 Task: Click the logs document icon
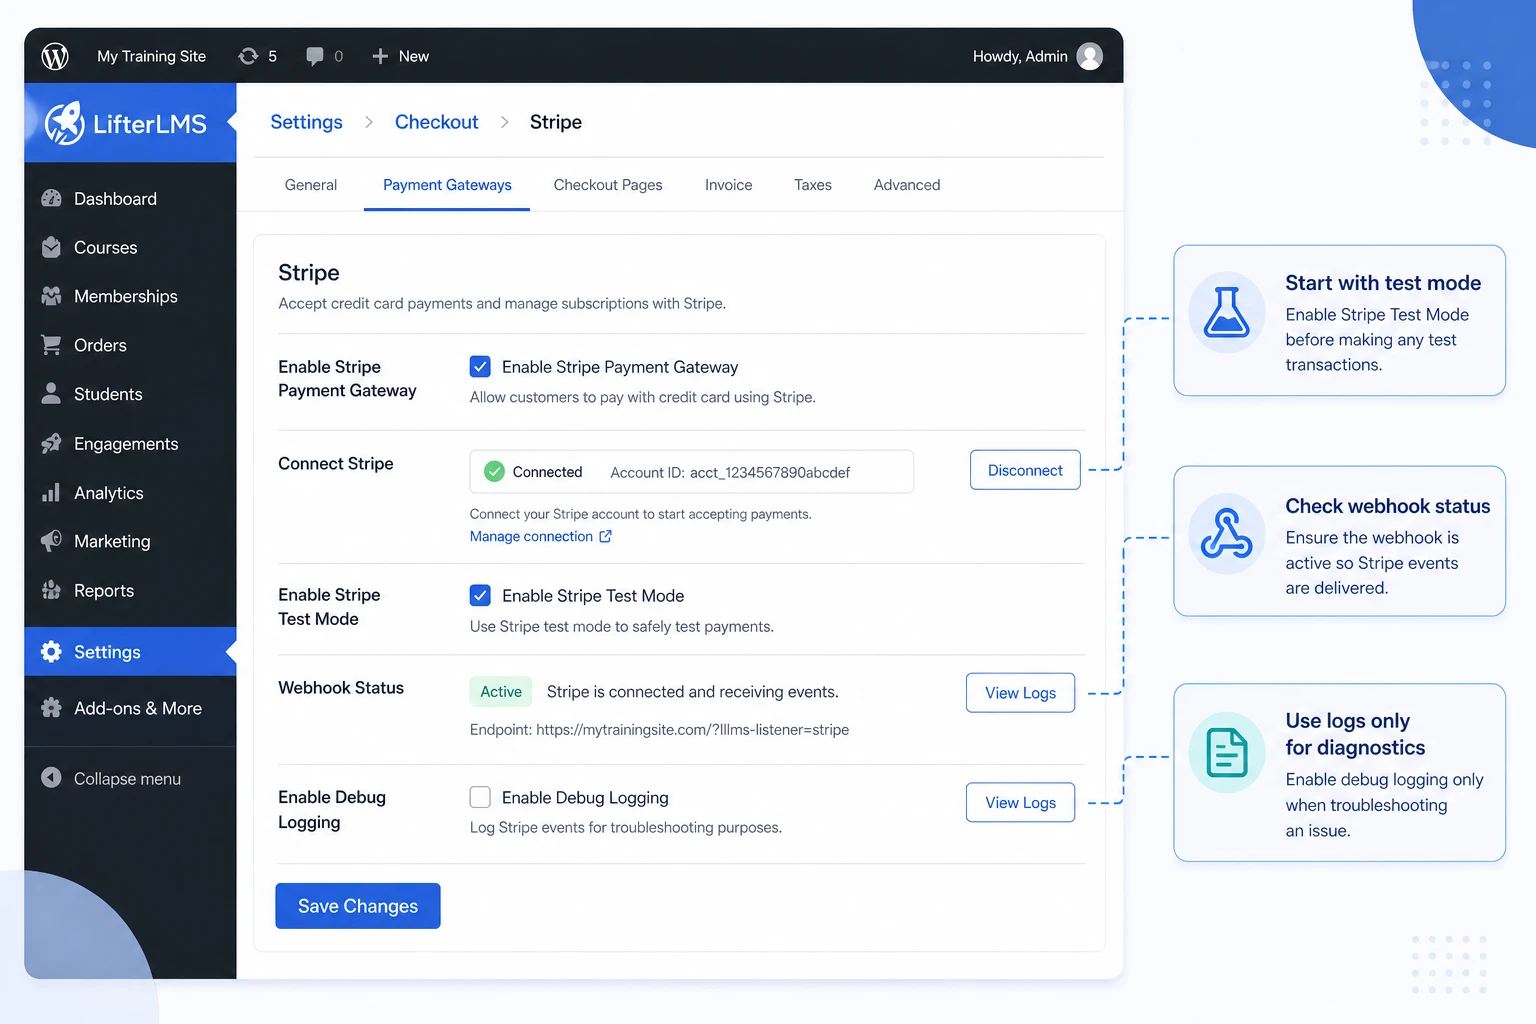pyautogui.click(x=1227, y=753)
